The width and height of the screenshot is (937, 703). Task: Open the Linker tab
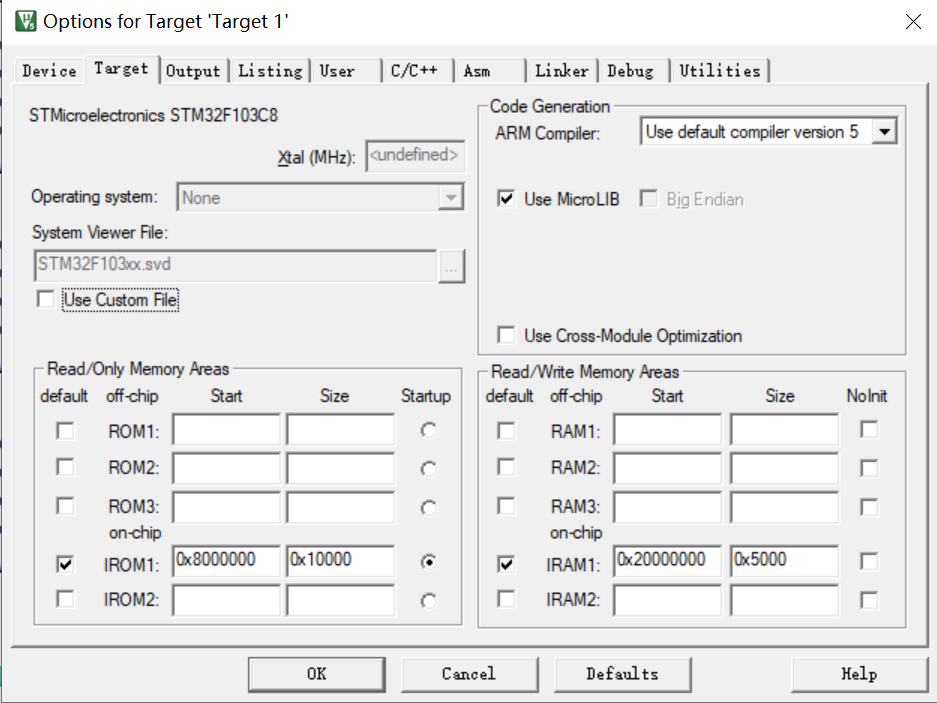(562, 71)
